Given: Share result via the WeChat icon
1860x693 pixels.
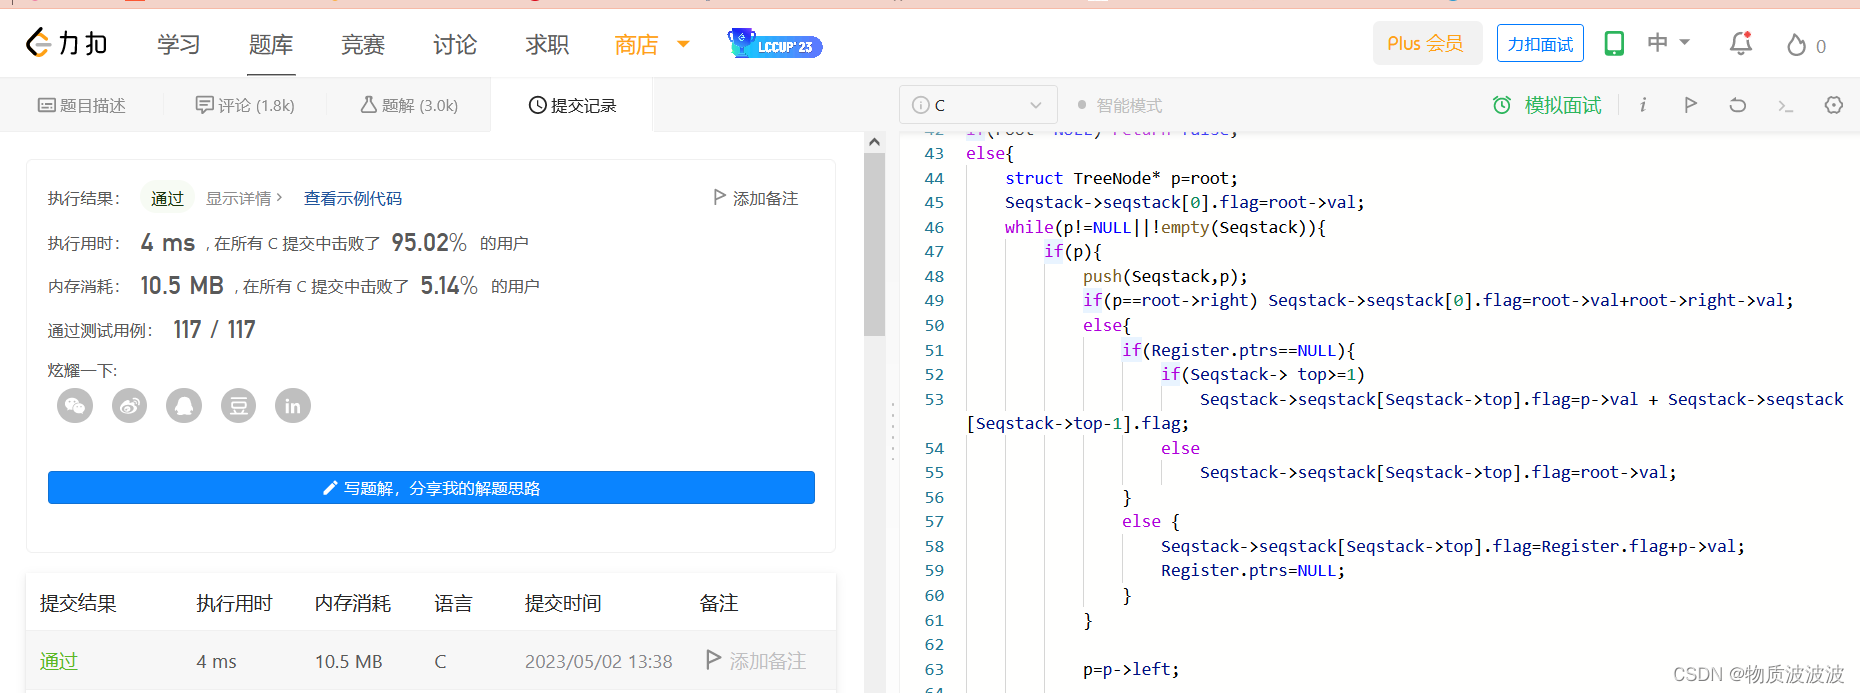Looking at the screenshot, I should [x=75, y=406].
